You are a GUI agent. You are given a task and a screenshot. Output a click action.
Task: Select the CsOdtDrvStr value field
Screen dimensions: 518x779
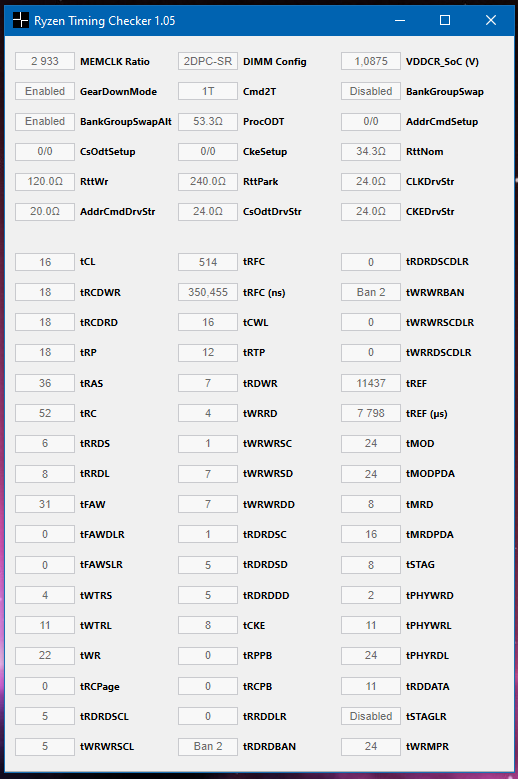pyautogui.click(x=208, y=211)
